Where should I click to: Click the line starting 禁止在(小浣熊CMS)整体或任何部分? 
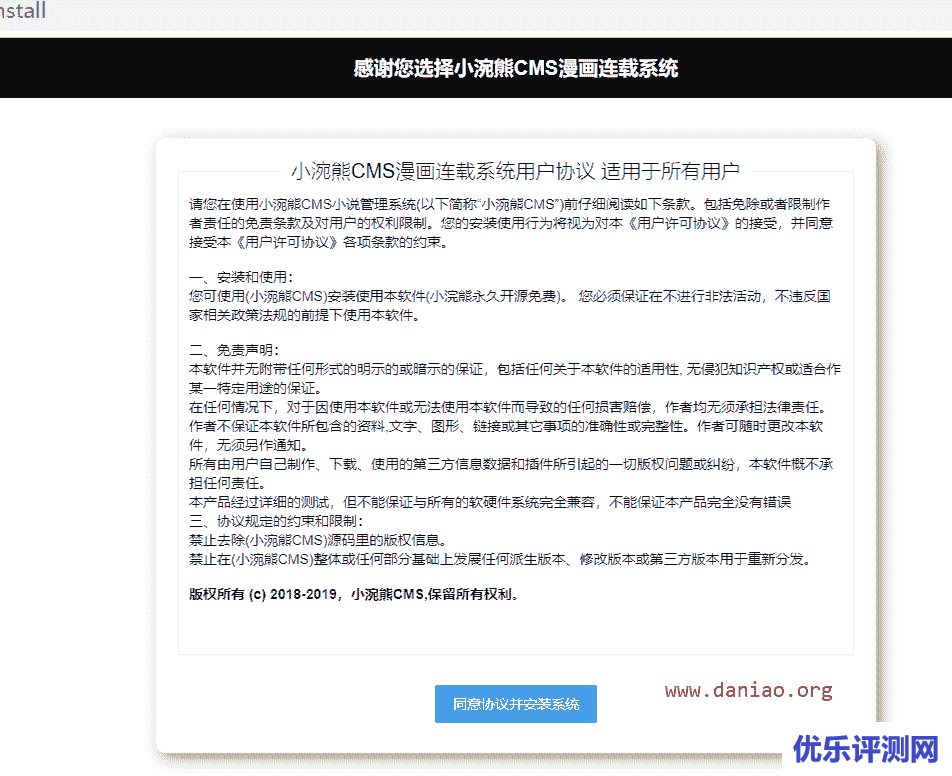click(x=501, y=559)
